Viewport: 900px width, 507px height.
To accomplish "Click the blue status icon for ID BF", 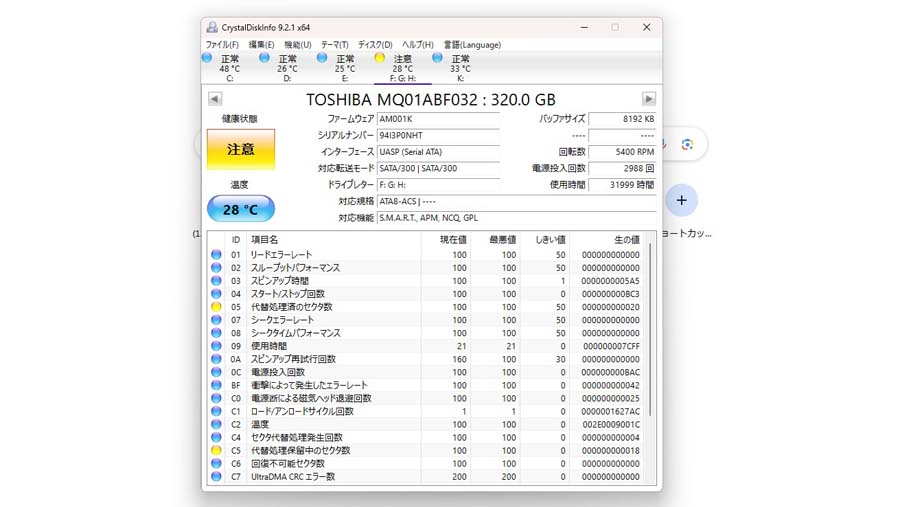I will (x=216, y=385).
